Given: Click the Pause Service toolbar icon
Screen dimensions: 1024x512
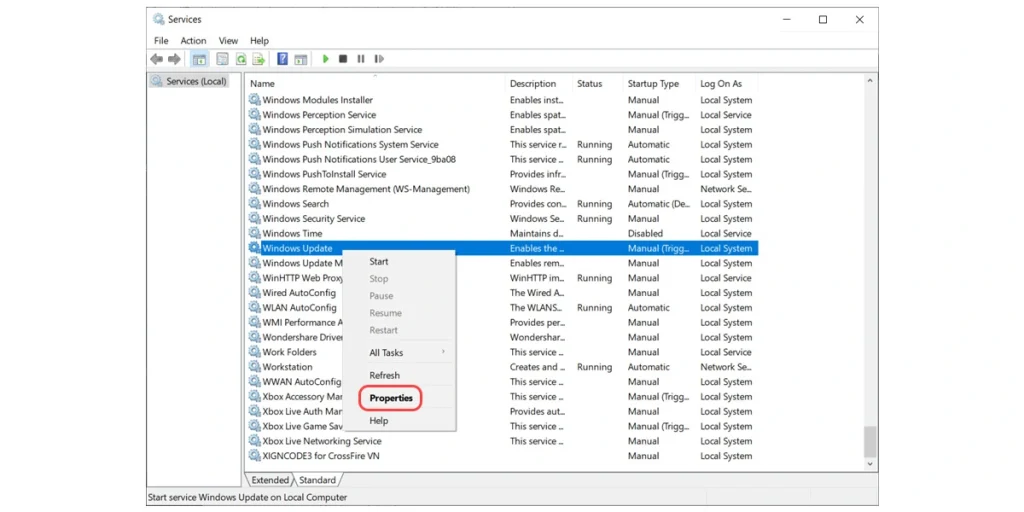Looking at the screenshot, I should [360, 59].
